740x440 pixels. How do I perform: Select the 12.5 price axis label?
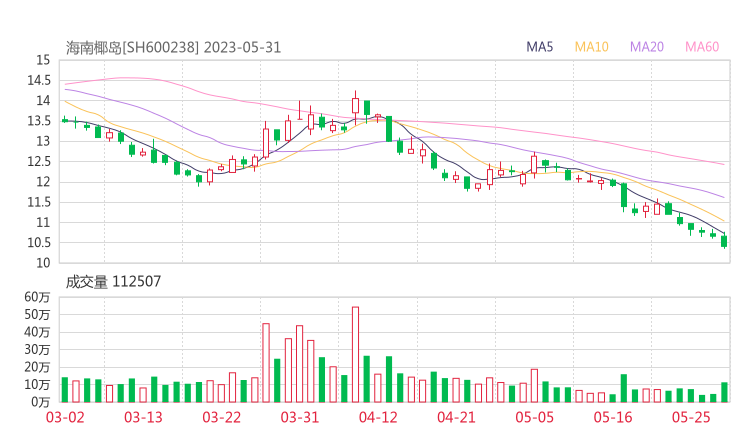tap(39, 161)
